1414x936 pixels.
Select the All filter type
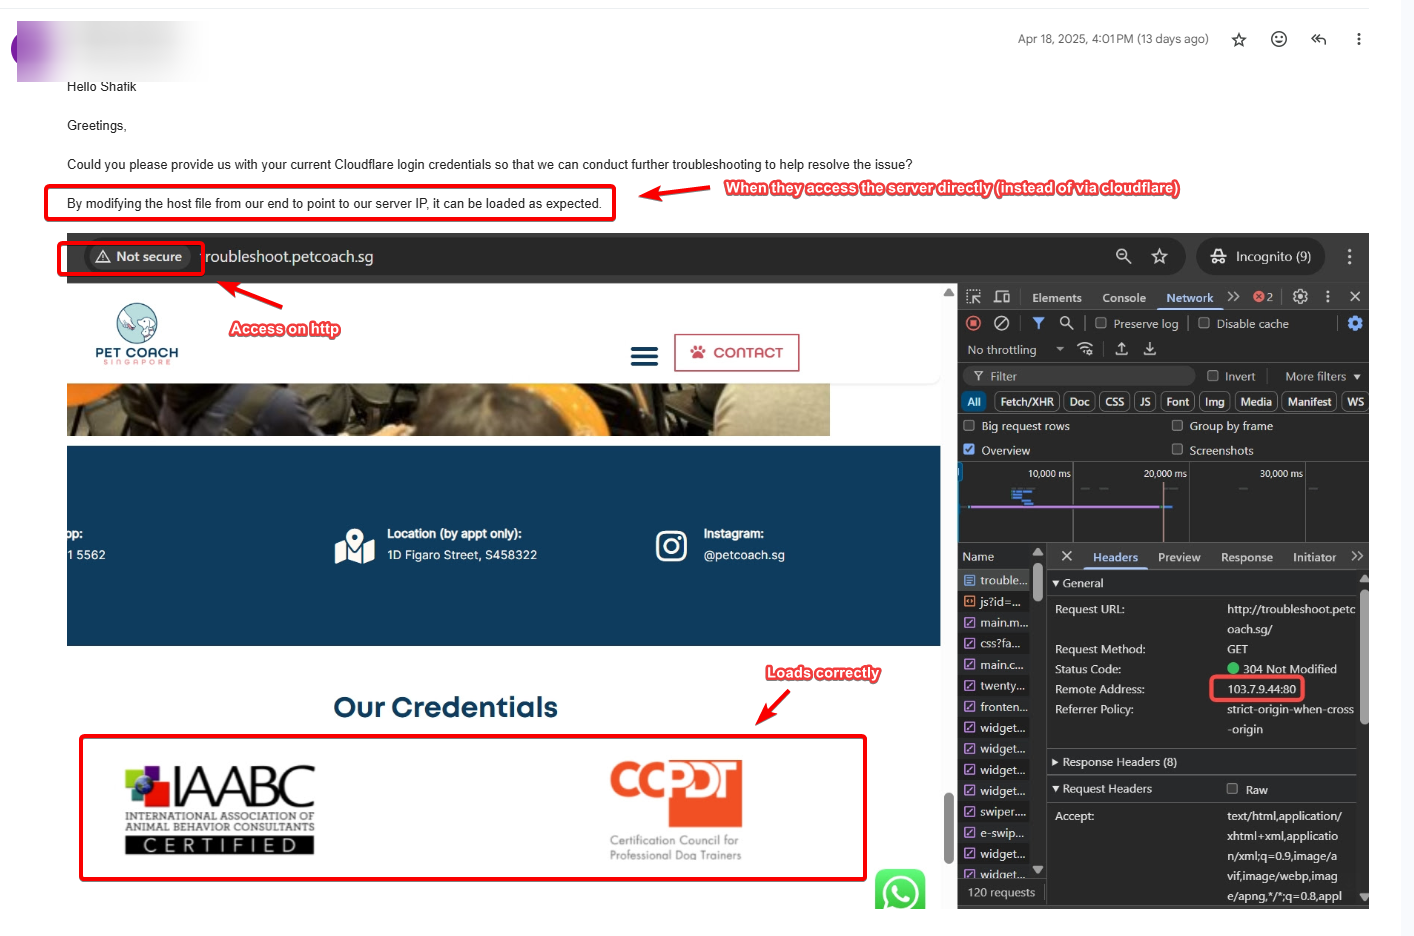pos(974,402)
